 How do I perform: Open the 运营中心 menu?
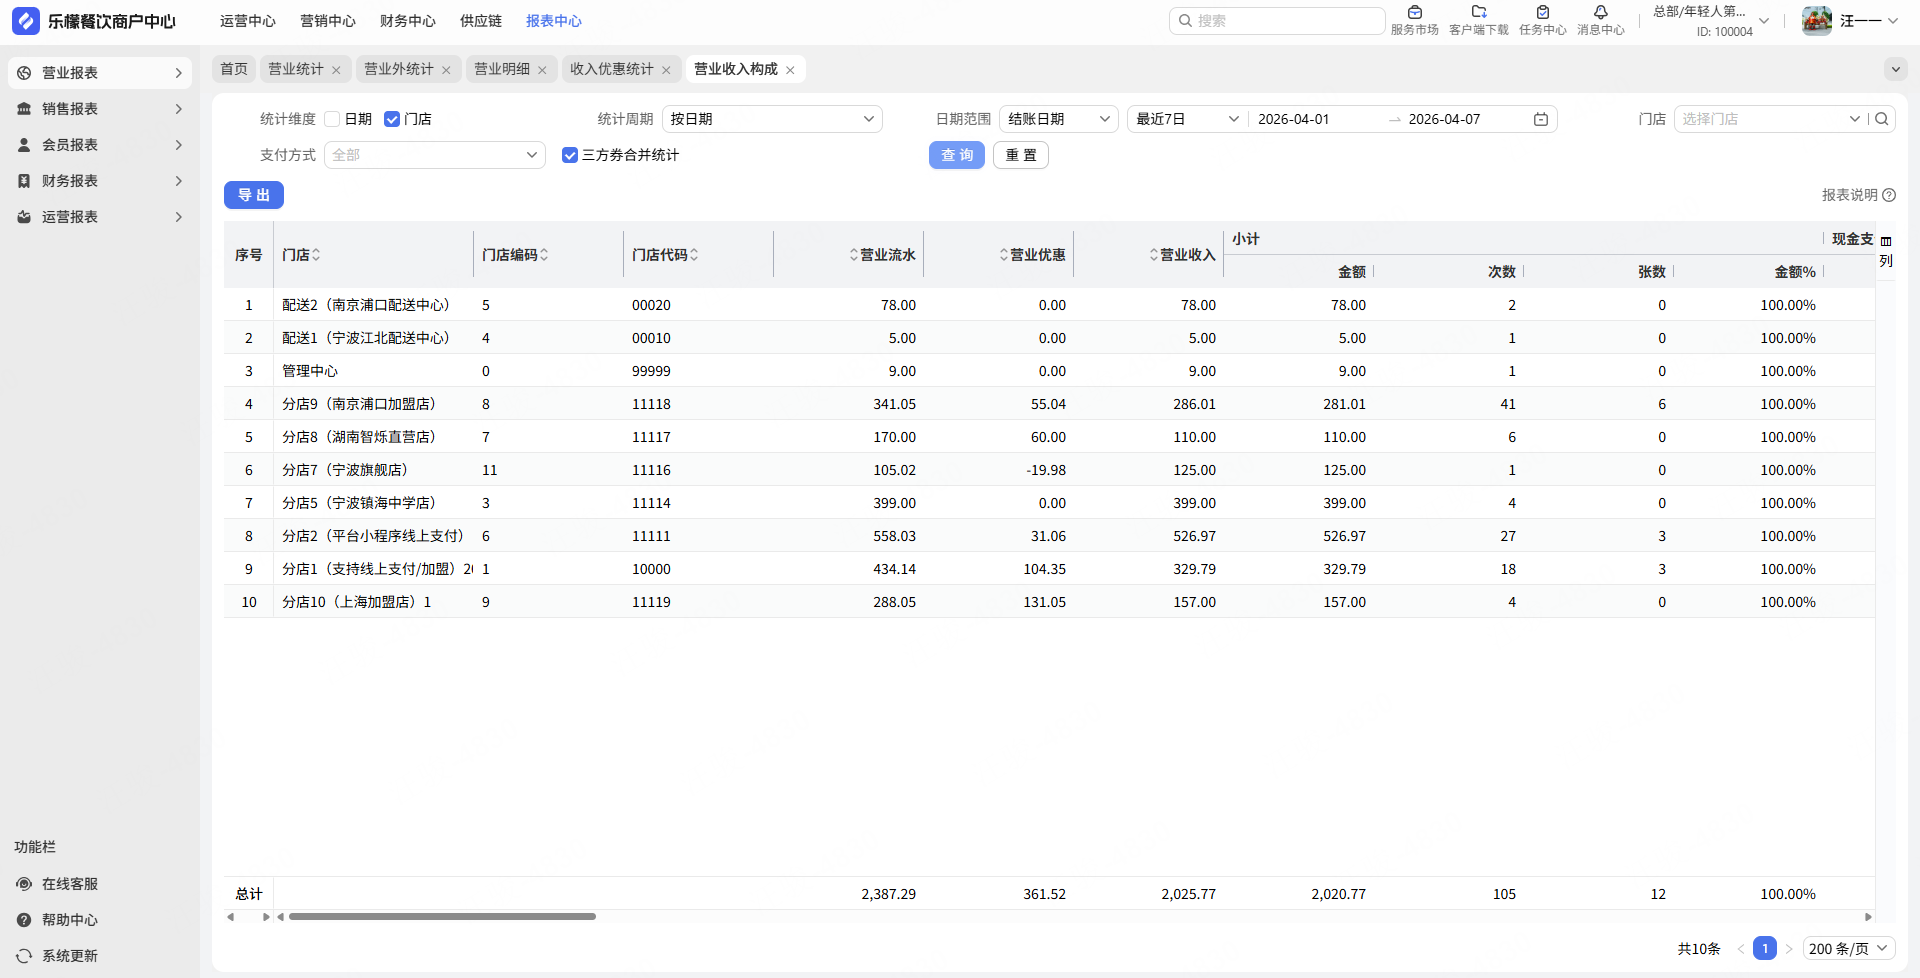tap(248, 21)
